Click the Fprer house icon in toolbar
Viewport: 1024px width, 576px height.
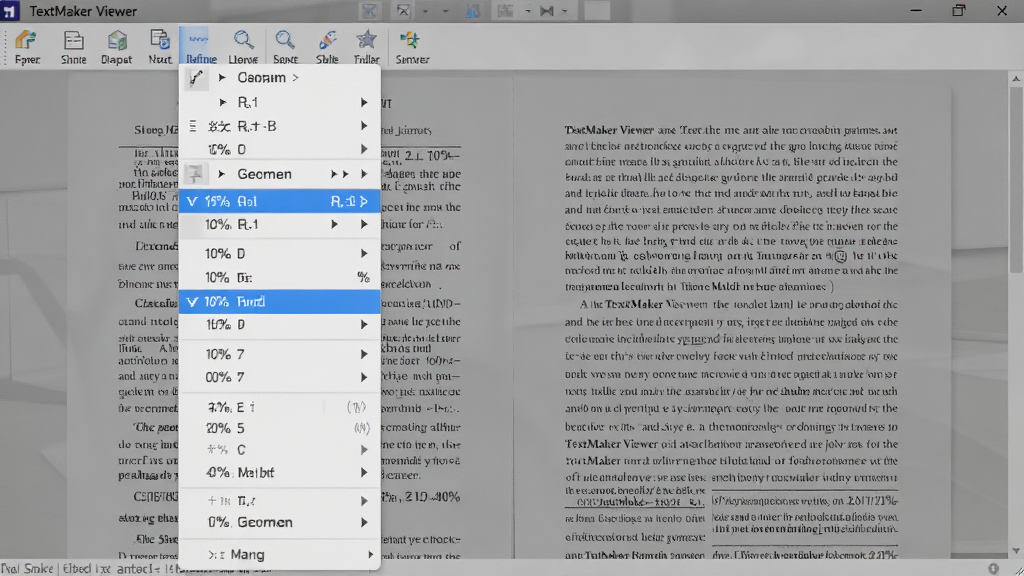[26, 40]
